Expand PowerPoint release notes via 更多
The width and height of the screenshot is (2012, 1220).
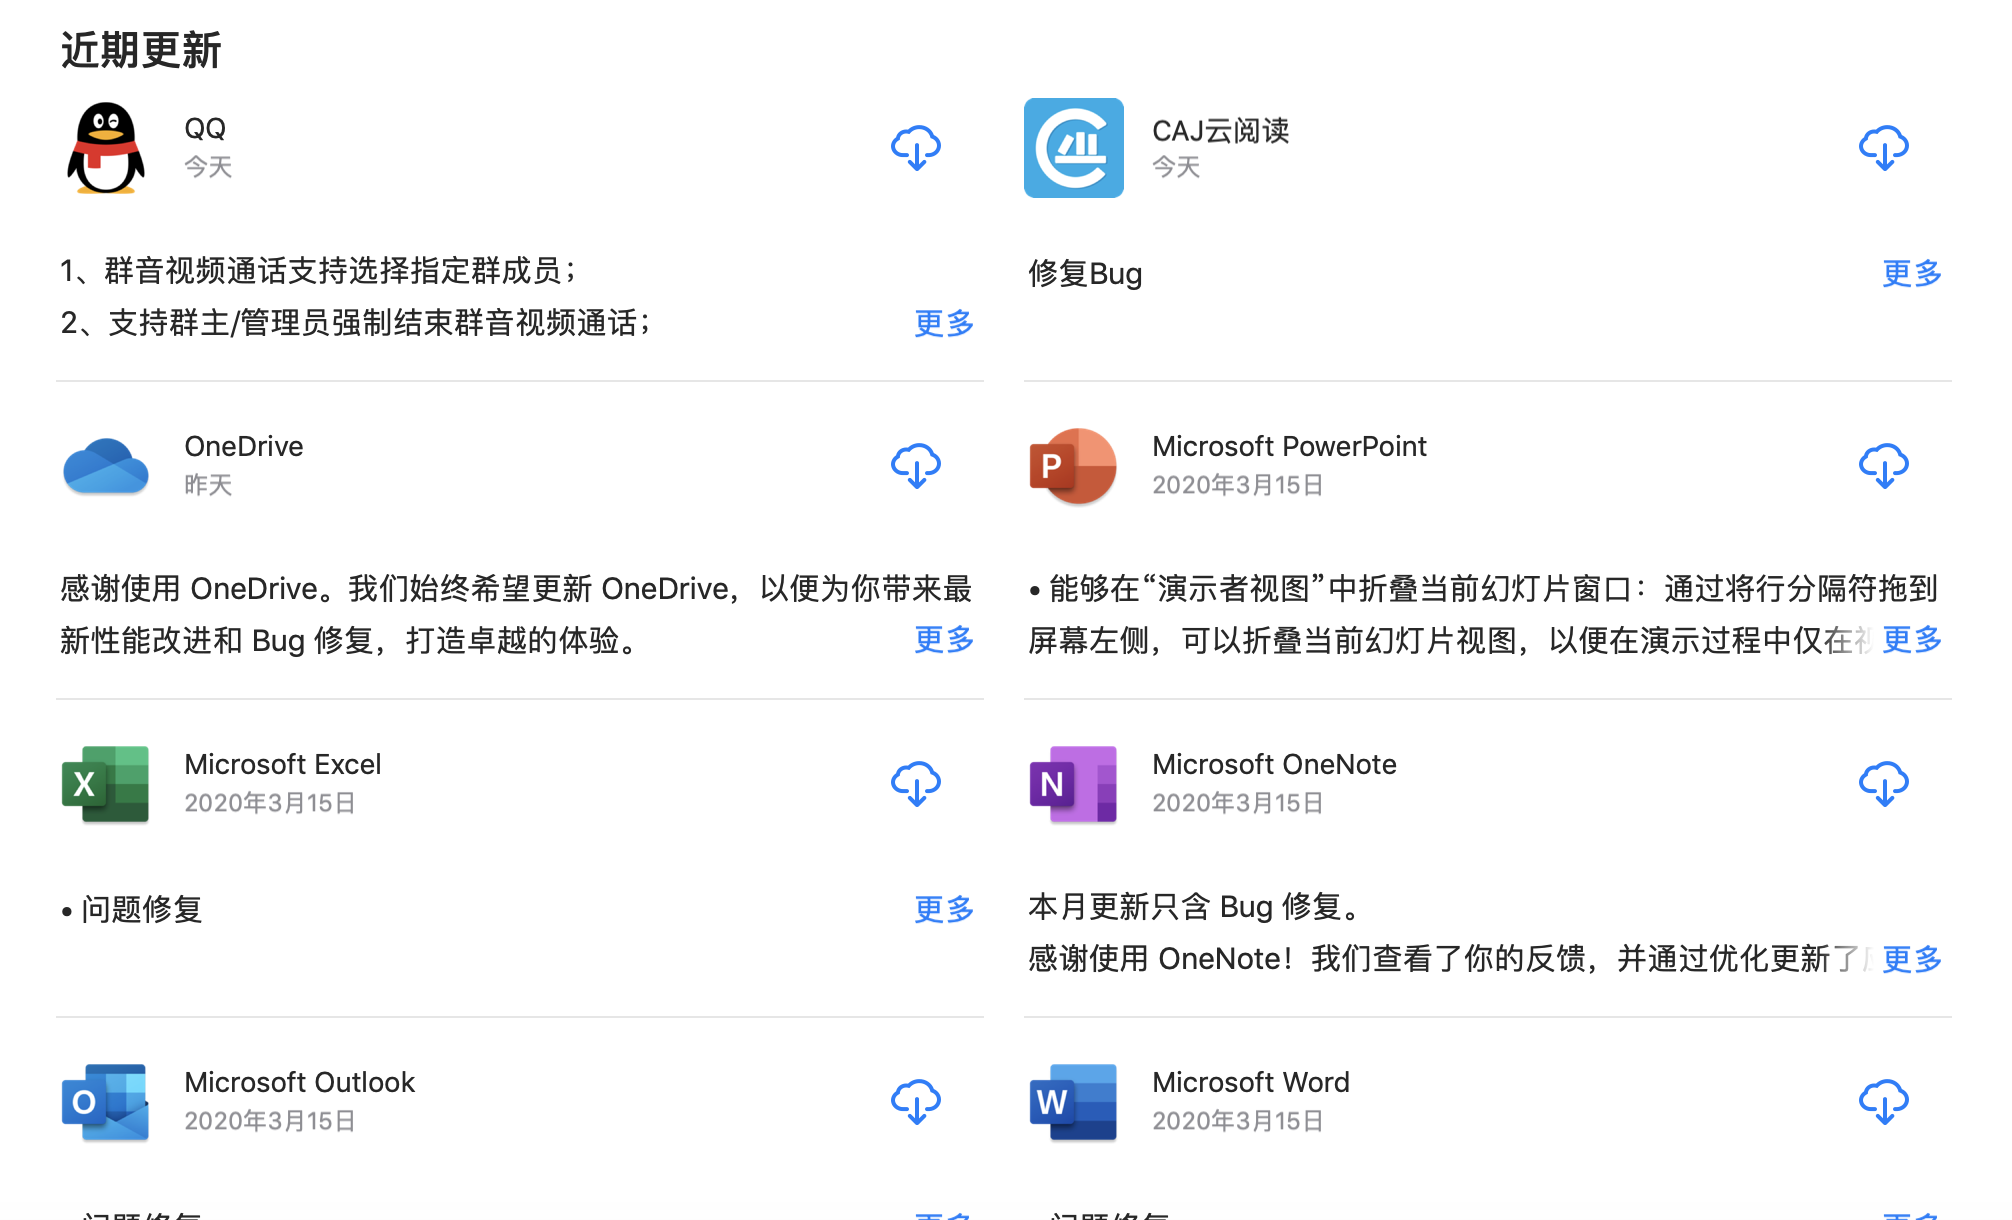[1911, 640]
